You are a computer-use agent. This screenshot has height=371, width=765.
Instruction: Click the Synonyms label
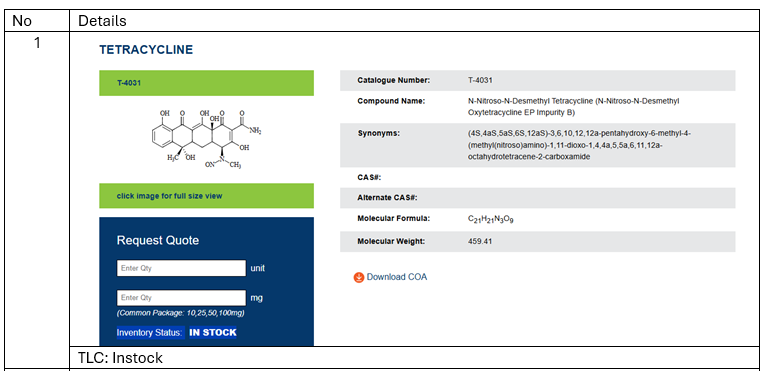point(379,133)
